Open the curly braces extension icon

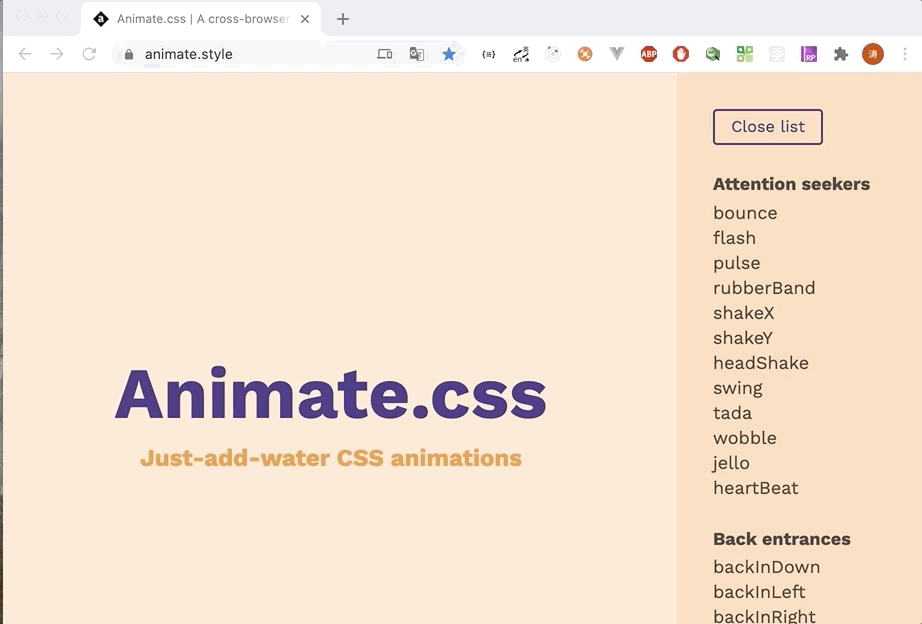pos(489,54)
